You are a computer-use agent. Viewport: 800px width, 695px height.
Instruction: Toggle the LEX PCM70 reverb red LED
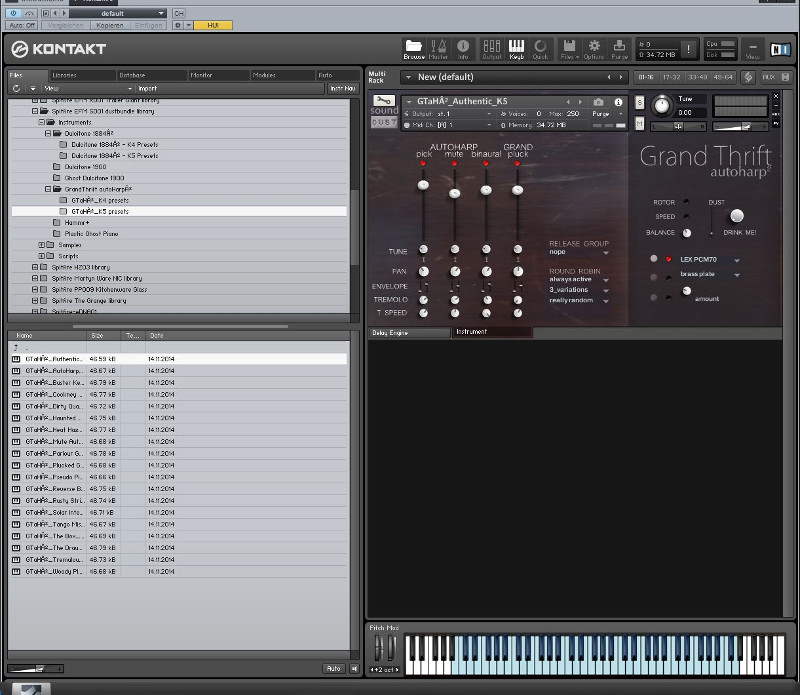point(668,259)
